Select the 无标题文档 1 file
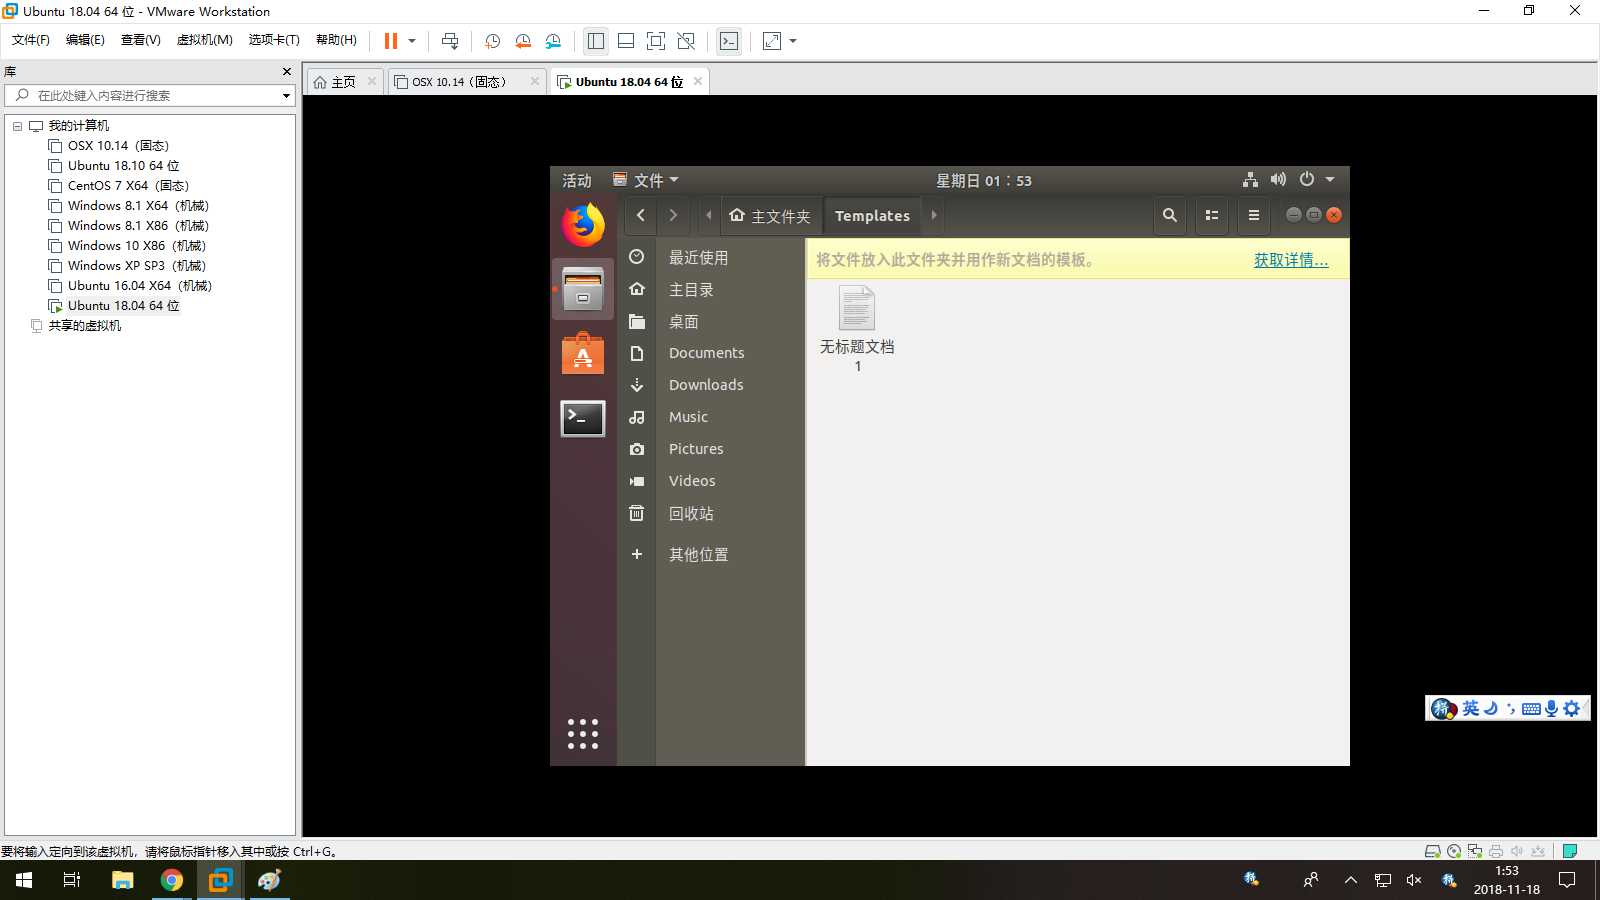Viewport: 1600px width, 900px height. 857,329
